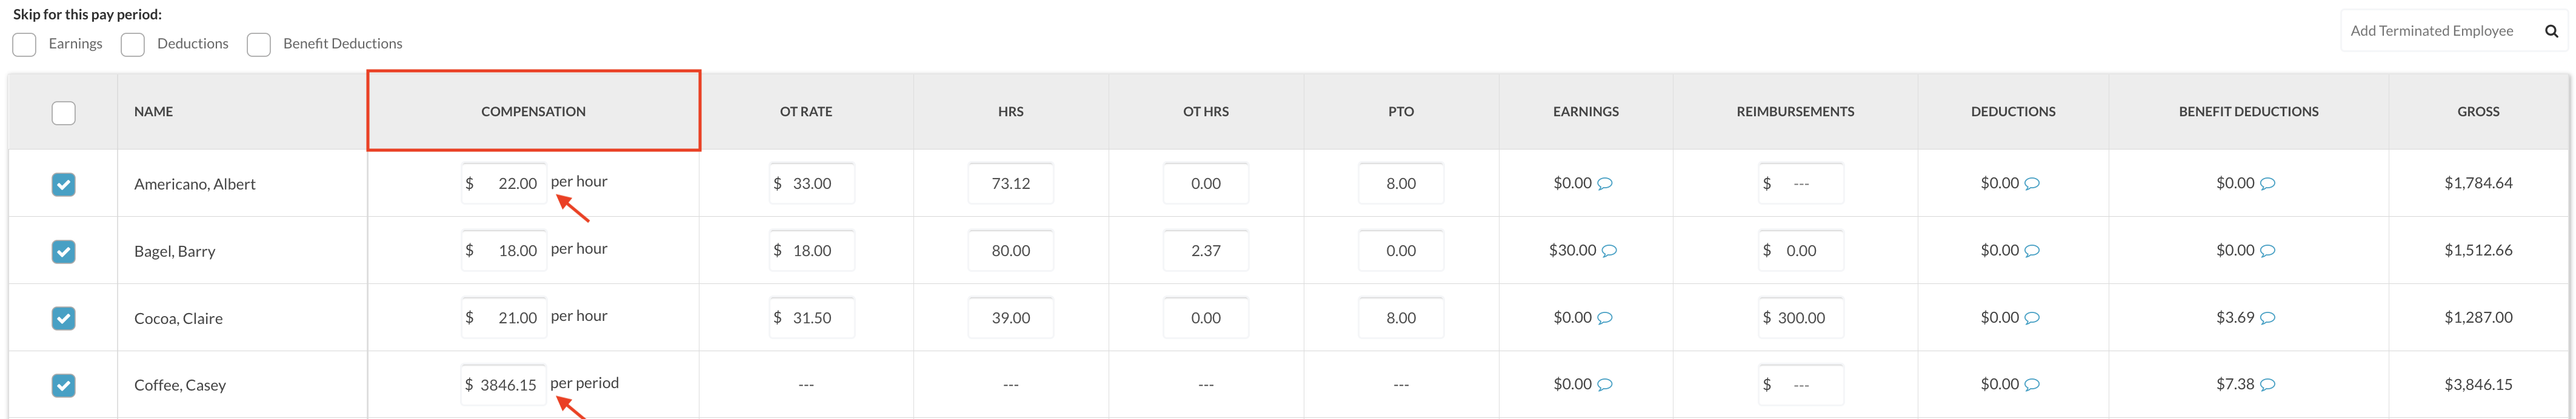Check the skip Earnings checkbox
2576x419 pixels.
(25, 45)
